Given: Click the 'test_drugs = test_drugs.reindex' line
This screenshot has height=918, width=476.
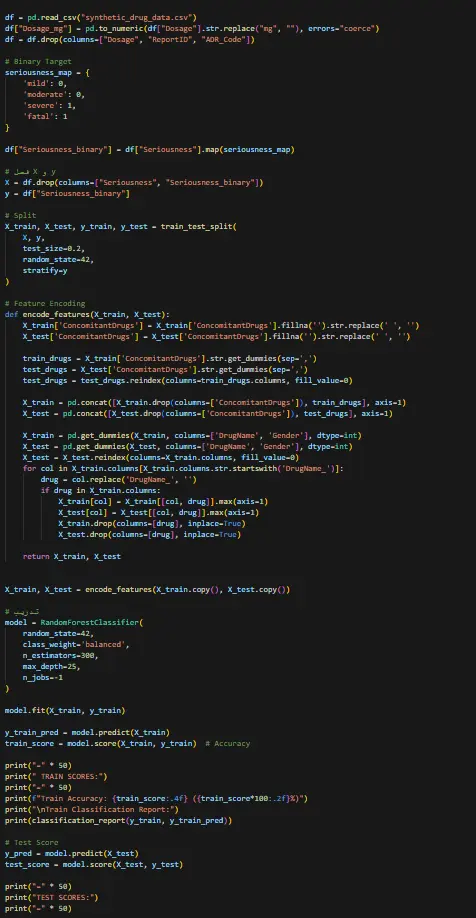Looking at the screenshot, I should (x=187, y=381).
